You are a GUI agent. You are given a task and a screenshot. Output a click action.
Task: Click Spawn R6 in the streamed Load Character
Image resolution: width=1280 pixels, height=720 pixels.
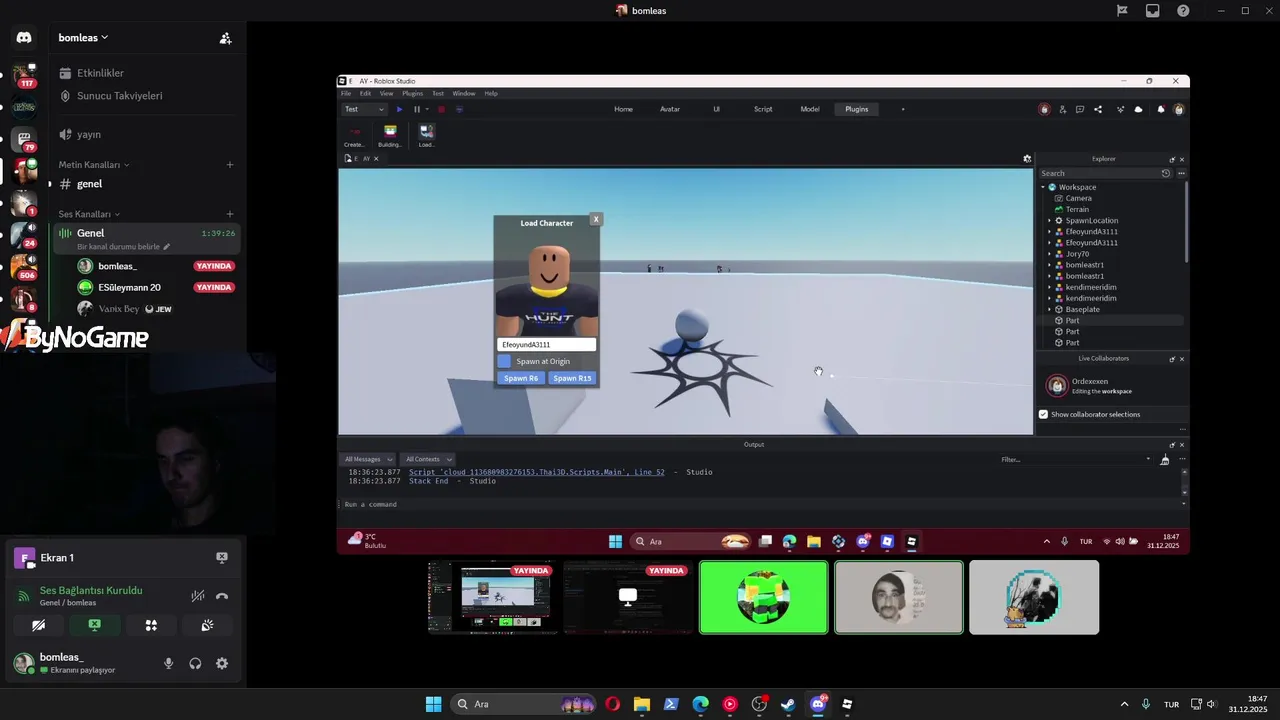(x=521, y=378)
